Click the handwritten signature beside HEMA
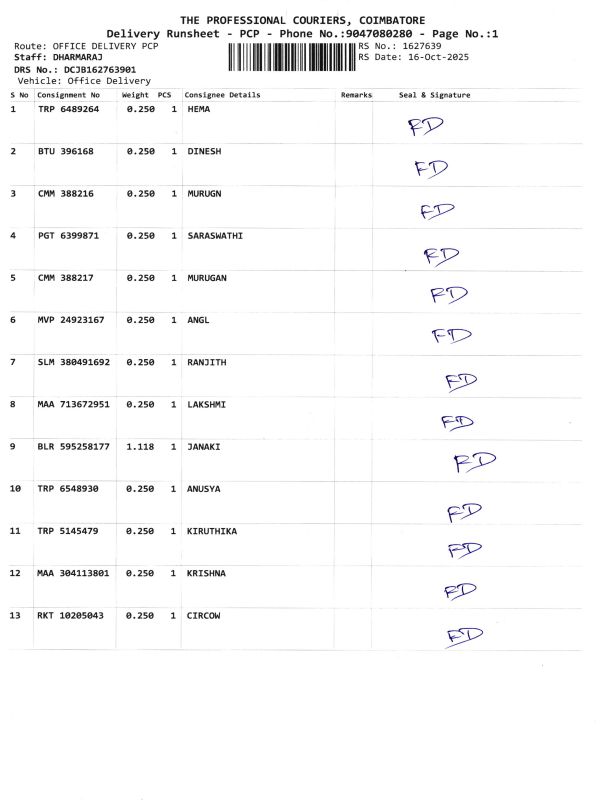 (425, 126)
